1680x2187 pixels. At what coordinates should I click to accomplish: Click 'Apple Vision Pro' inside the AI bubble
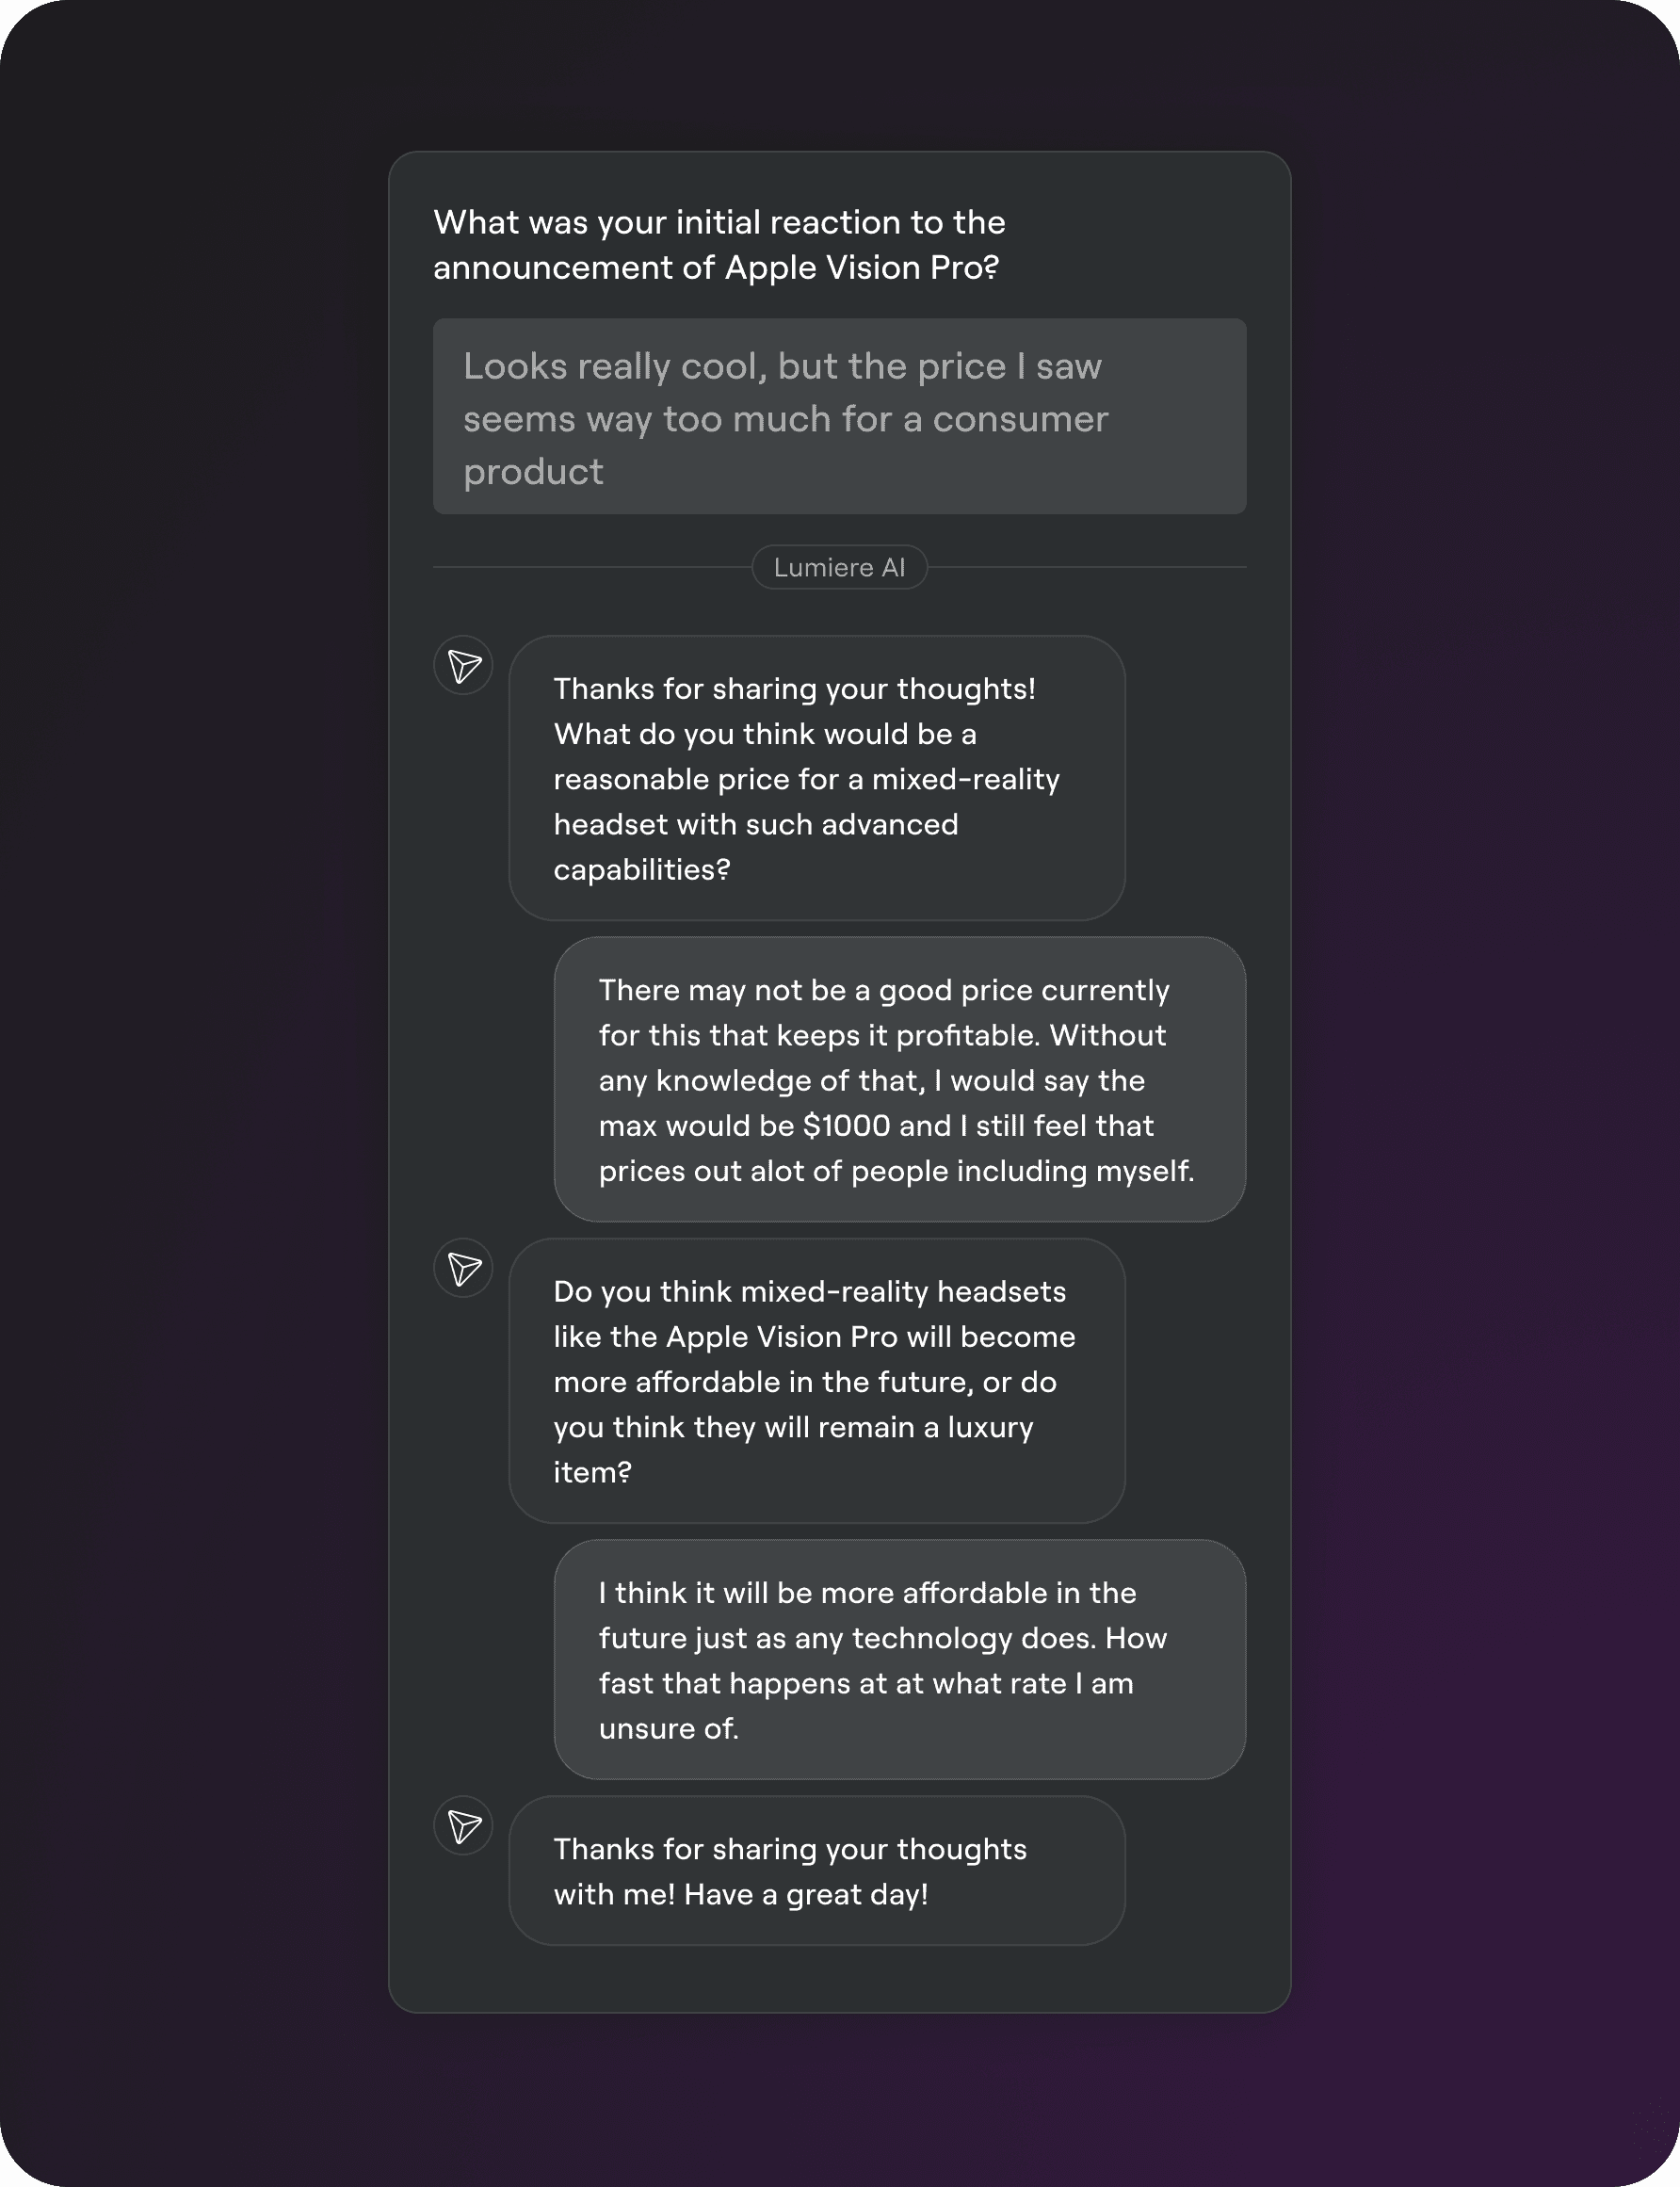(782, 1337)
